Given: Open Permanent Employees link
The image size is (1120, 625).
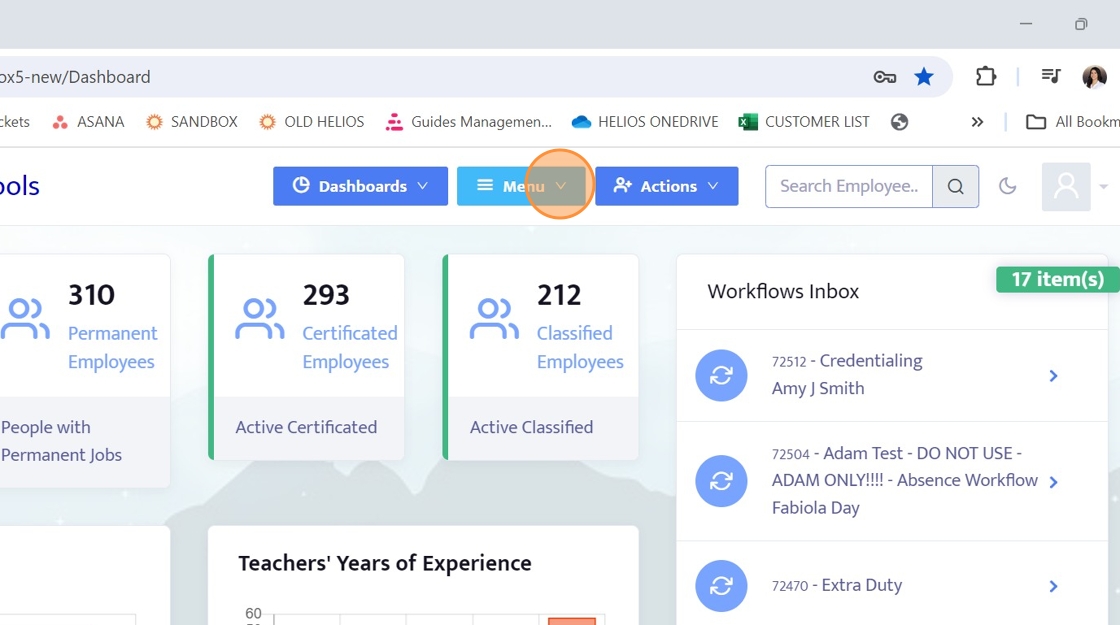Looking at the screenshot, I should pyautogui.click(x=112, y=347).
